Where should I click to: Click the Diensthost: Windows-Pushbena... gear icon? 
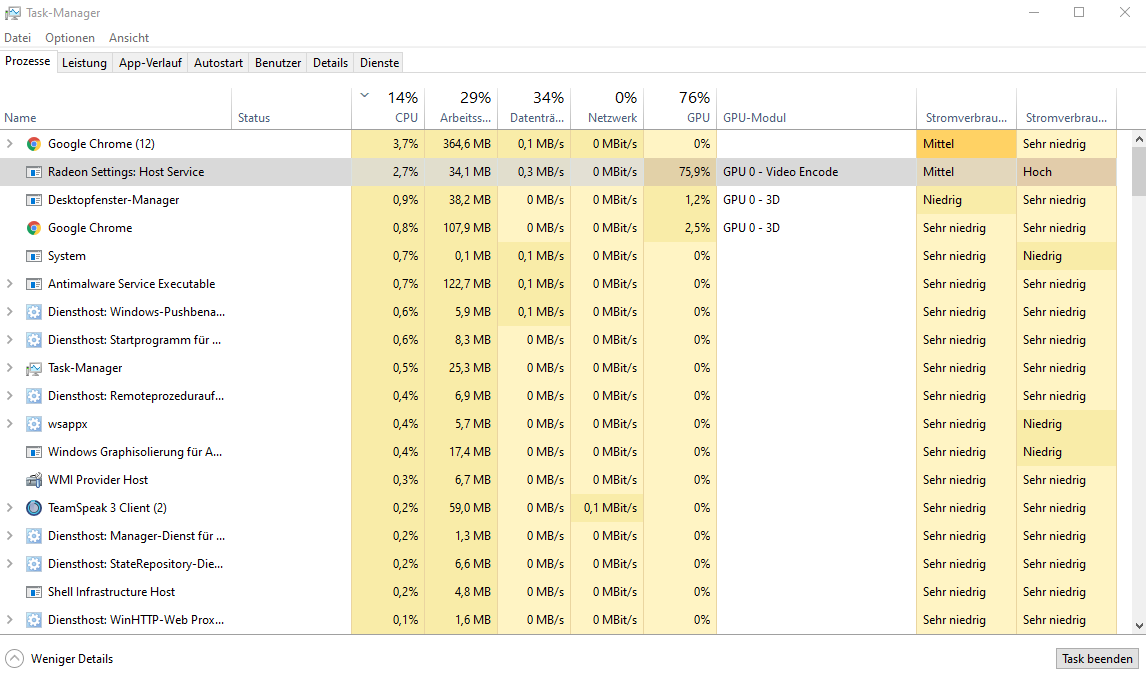[x=34, y=312]
